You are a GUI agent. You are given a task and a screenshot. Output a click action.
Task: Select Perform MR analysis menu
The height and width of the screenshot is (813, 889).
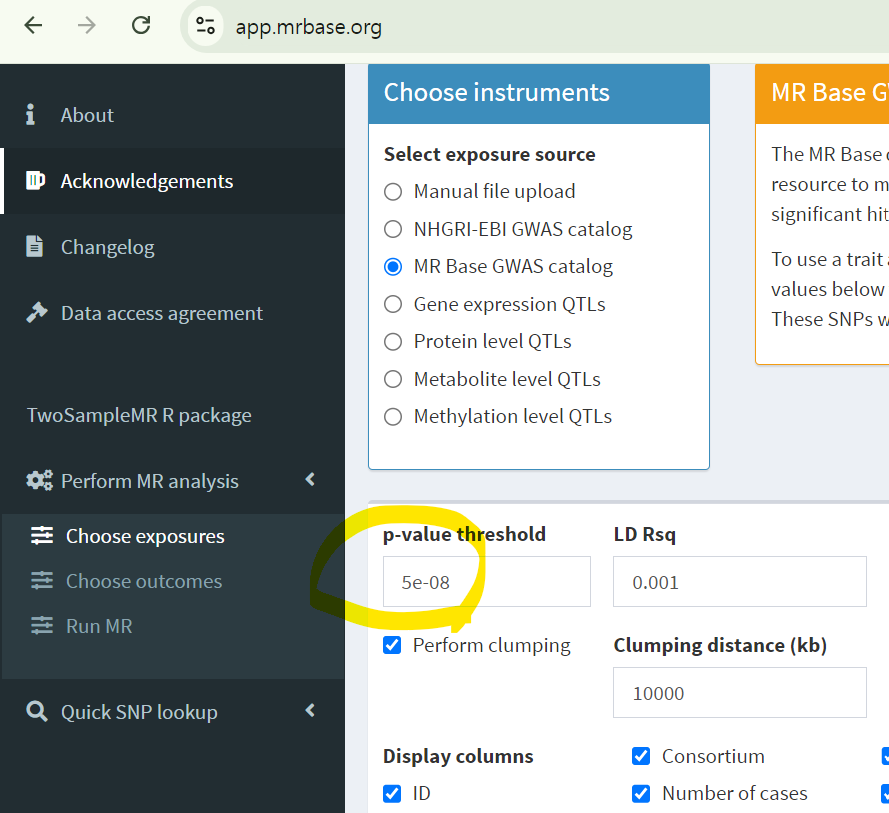click(x=150, y=481)
